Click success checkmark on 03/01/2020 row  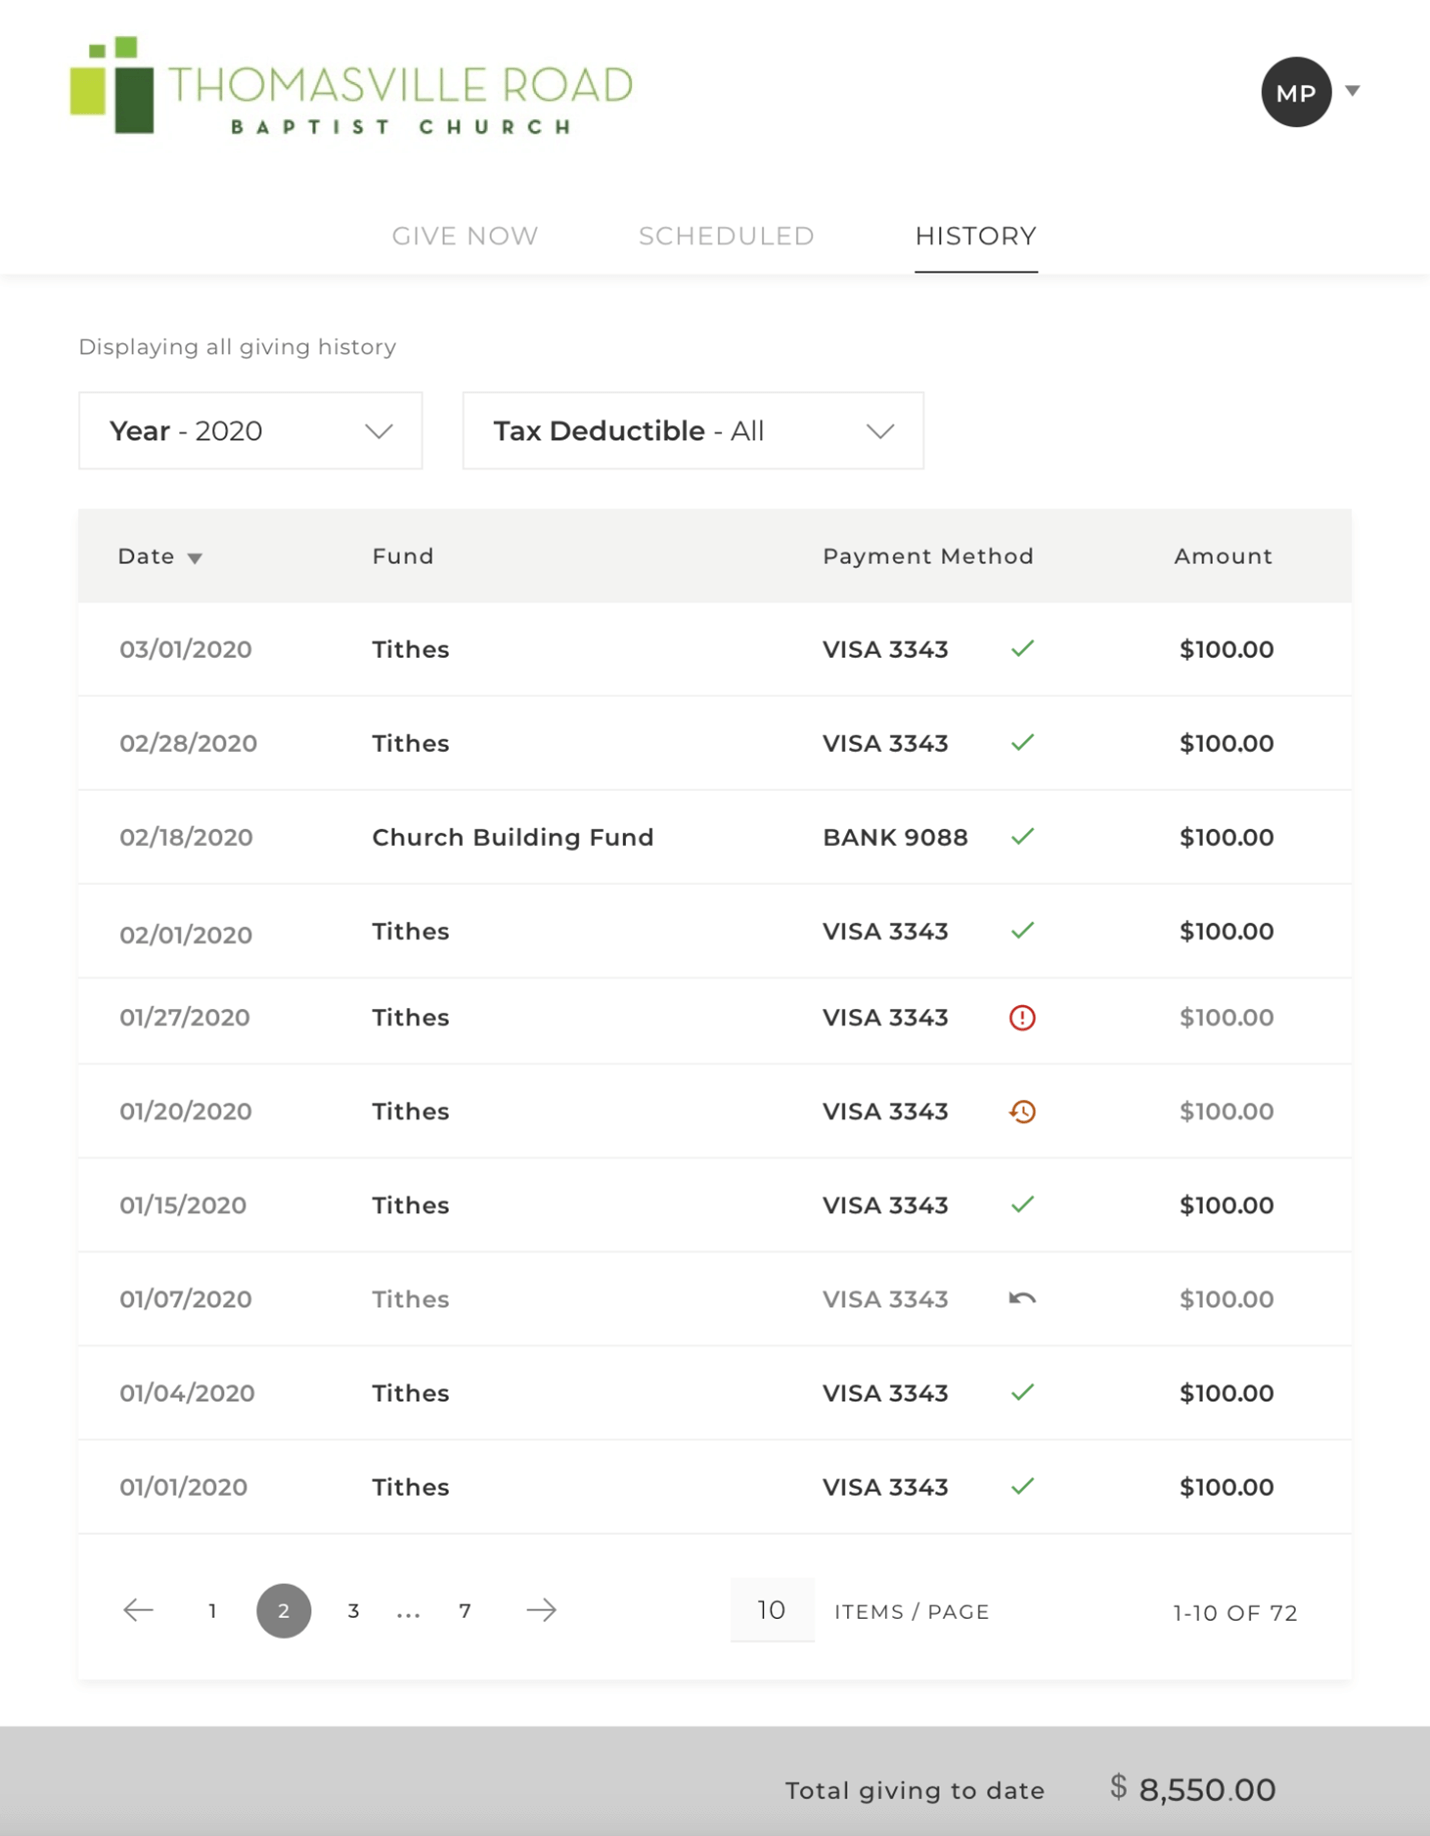click(1022, 649)
